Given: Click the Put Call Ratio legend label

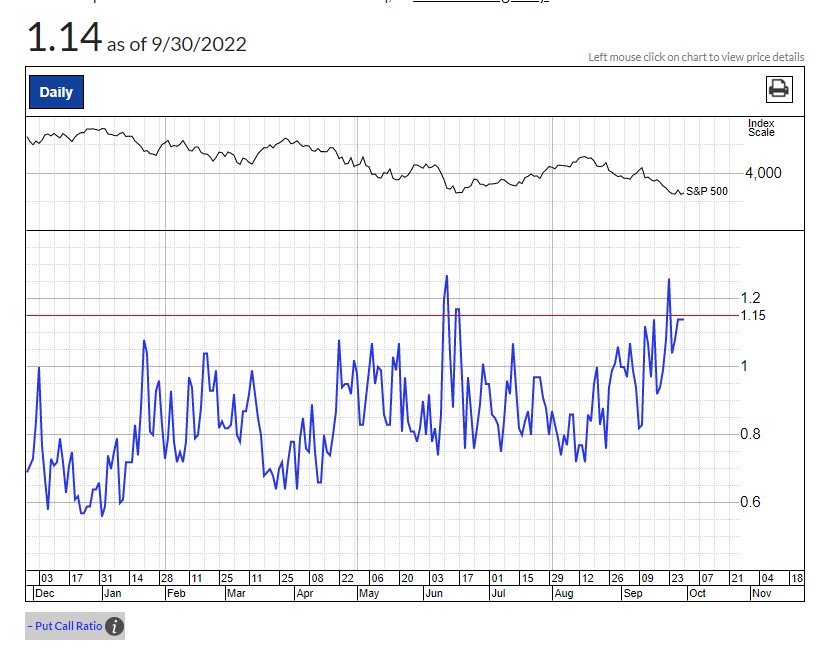Looking at the screenshot, I should point(65,627).
